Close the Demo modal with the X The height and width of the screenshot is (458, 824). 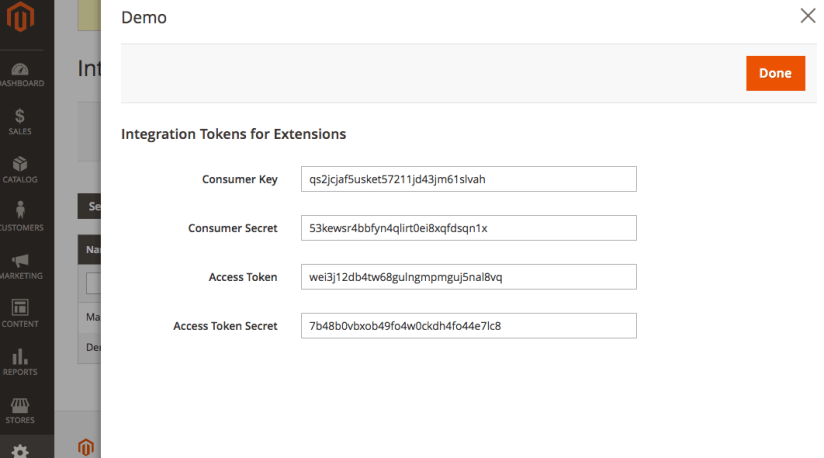pyautogui.click(x=807, y=16)
